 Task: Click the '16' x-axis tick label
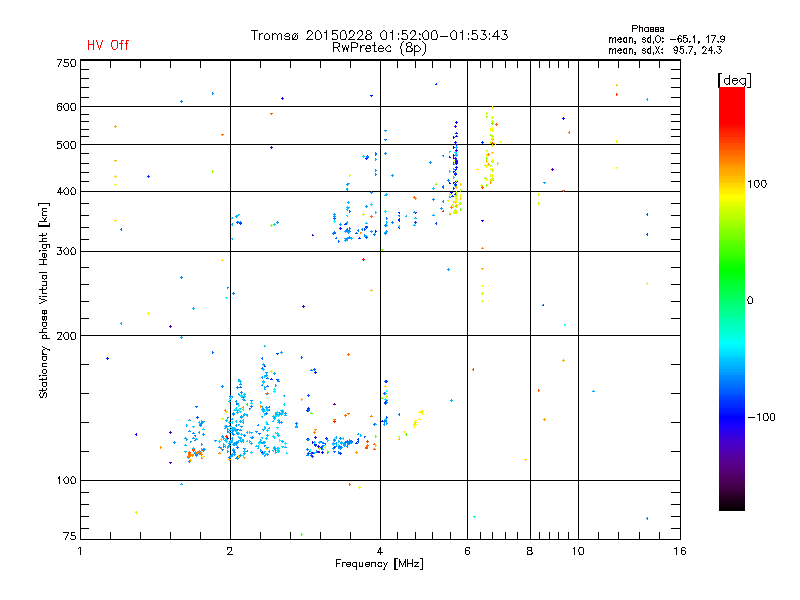click(x=680, y=551)
